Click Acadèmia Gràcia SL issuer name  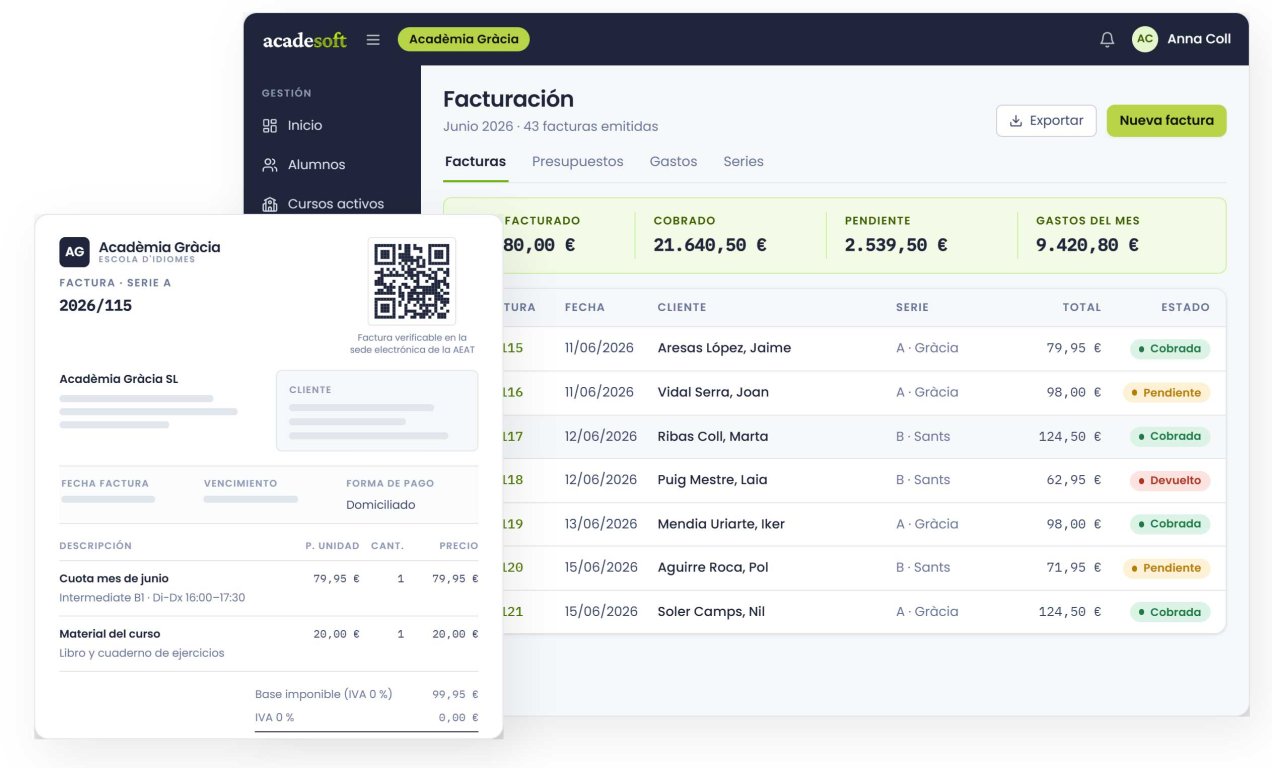pos(119,379)
